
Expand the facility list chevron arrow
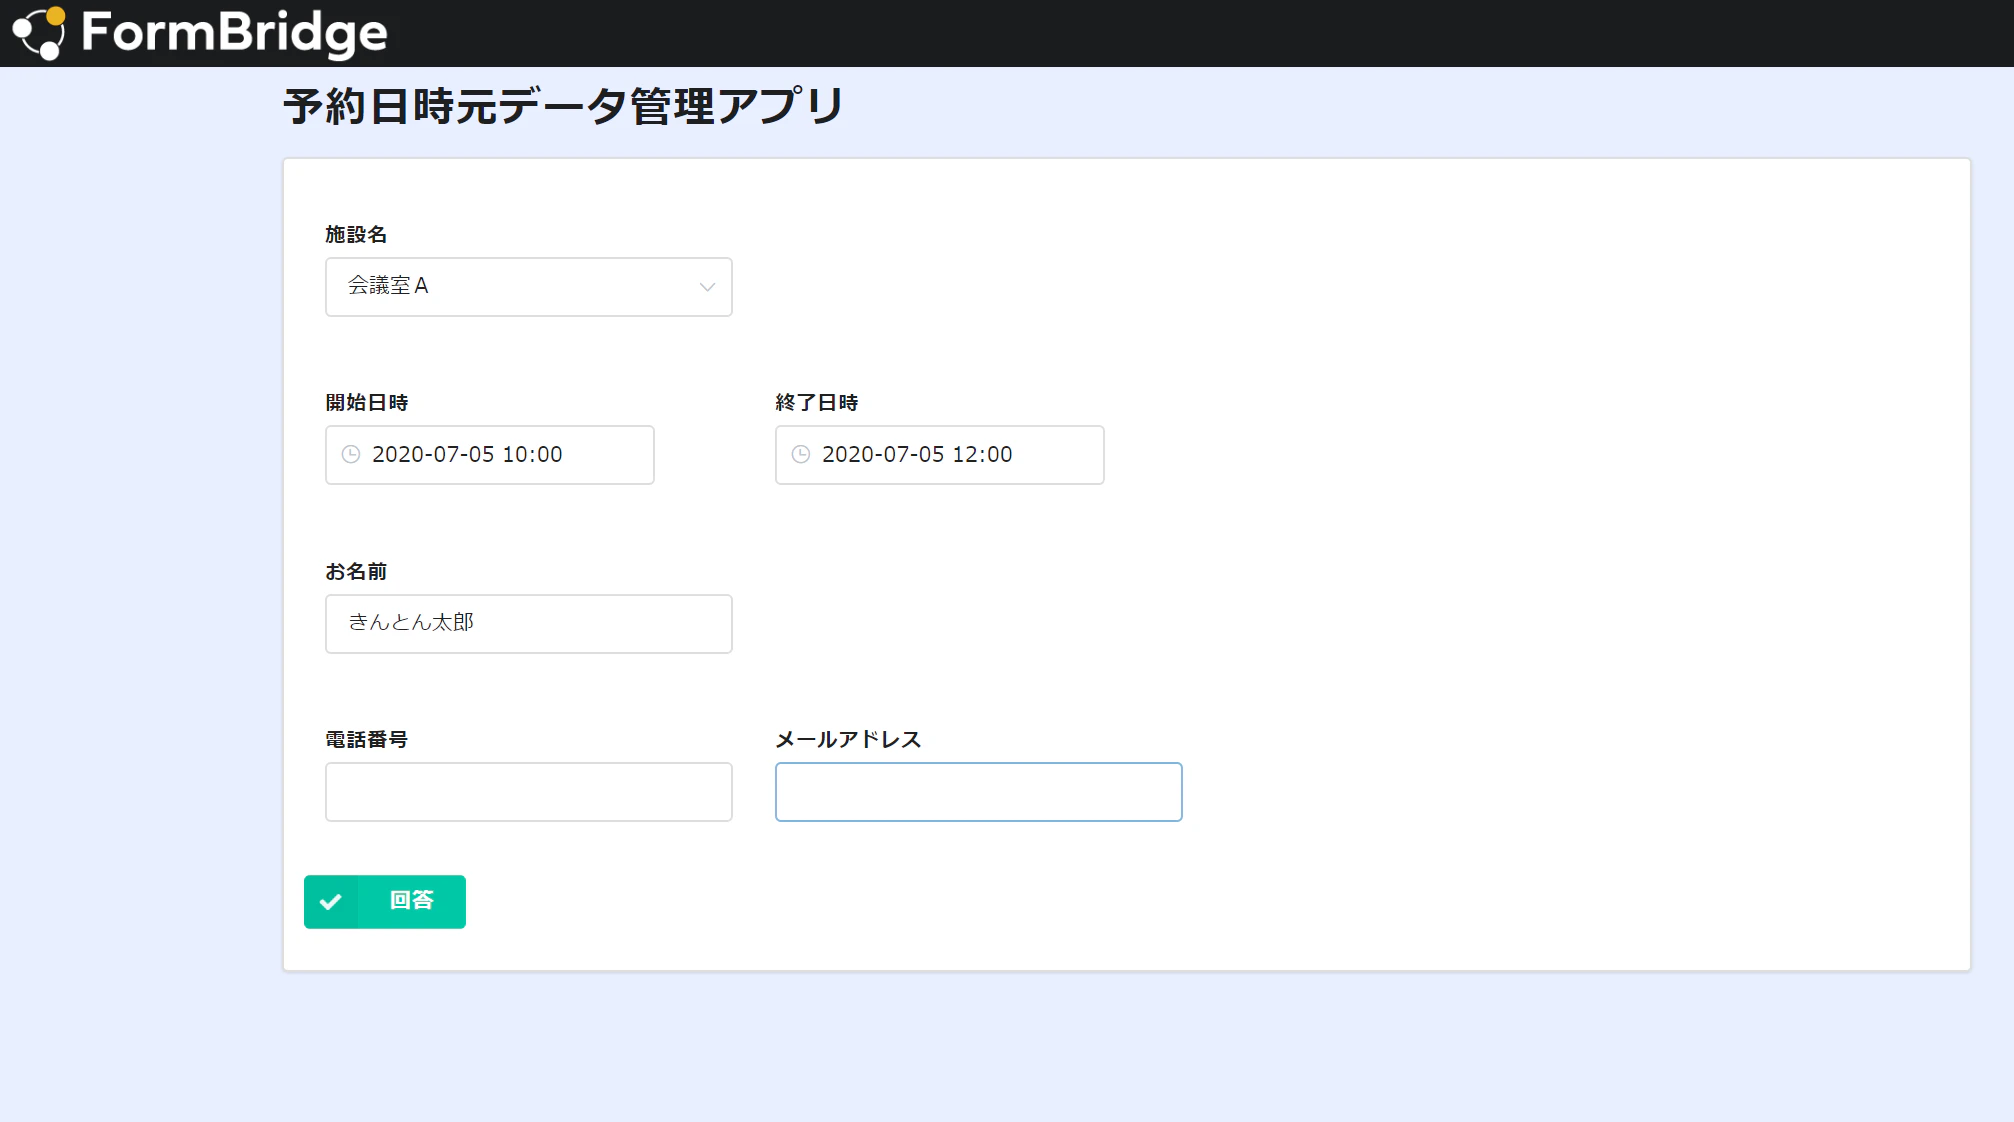(x=707, y=287)
